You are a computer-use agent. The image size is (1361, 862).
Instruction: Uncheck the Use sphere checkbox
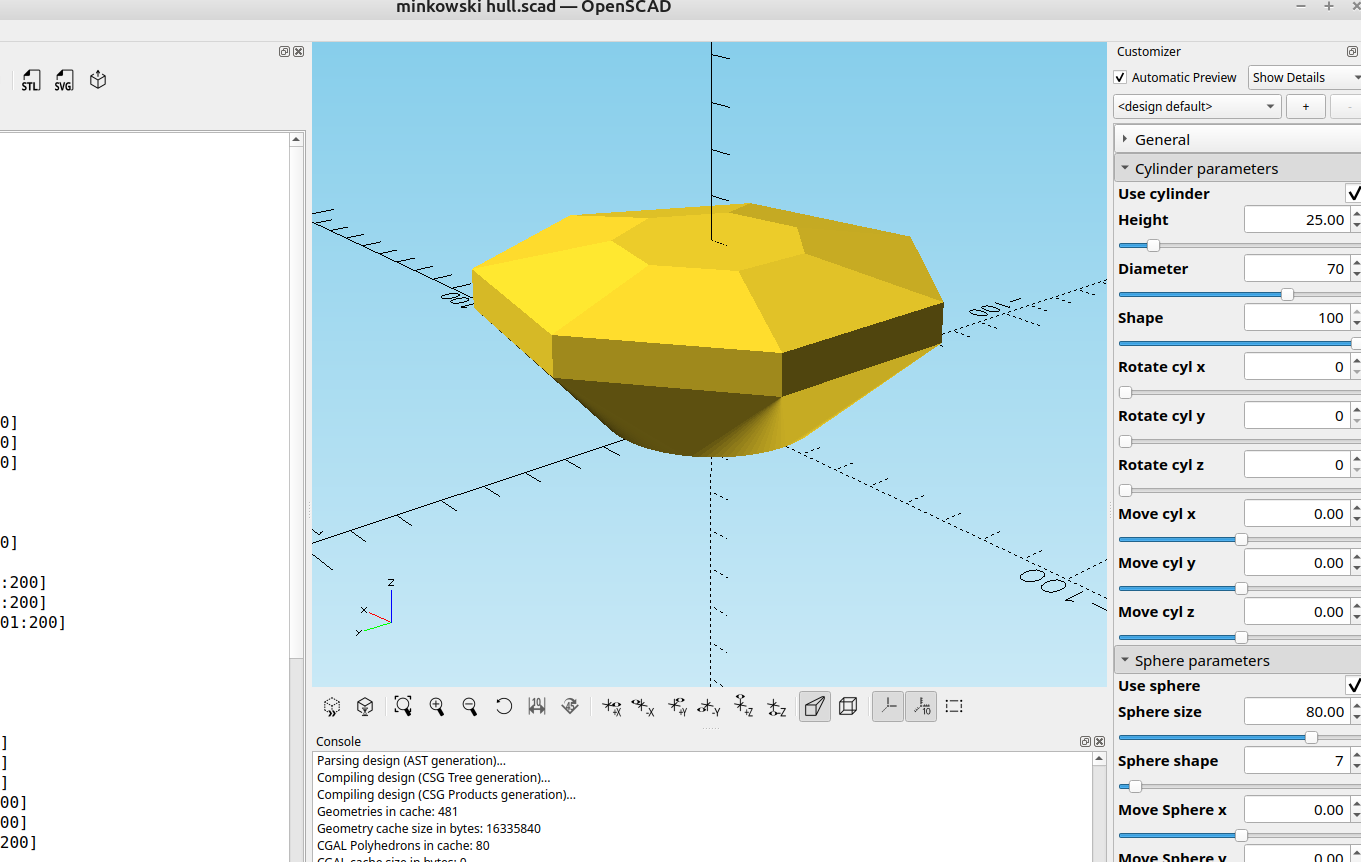tap(1353, 686)
